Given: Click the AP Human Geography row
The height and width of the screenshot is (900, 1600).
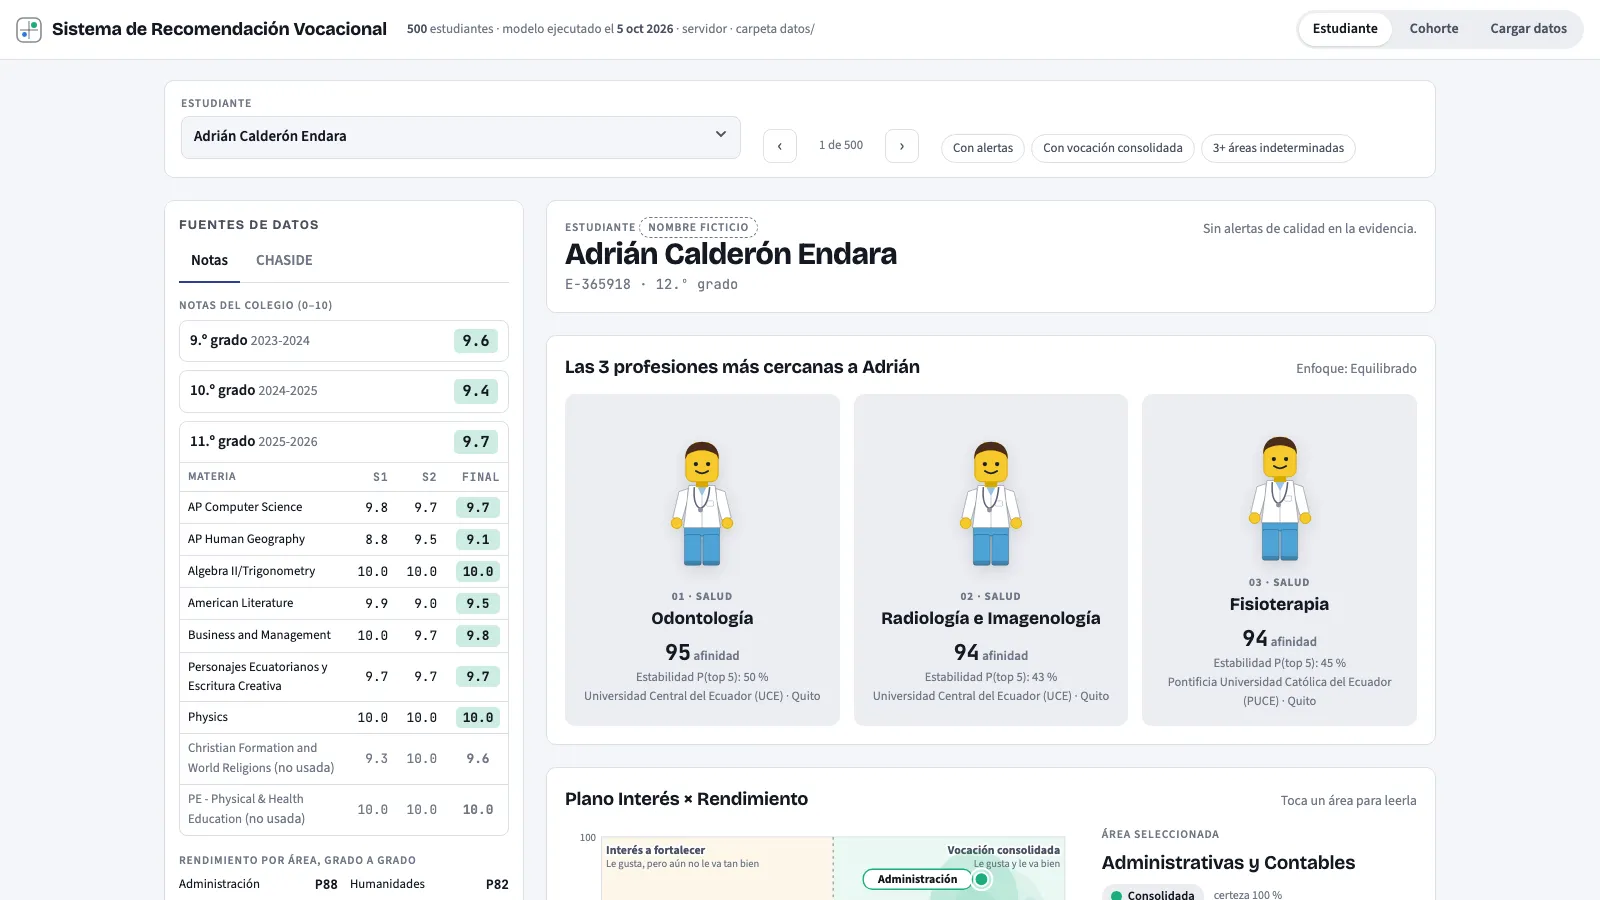Looking at the screenshot, I should tap(344, 540).
